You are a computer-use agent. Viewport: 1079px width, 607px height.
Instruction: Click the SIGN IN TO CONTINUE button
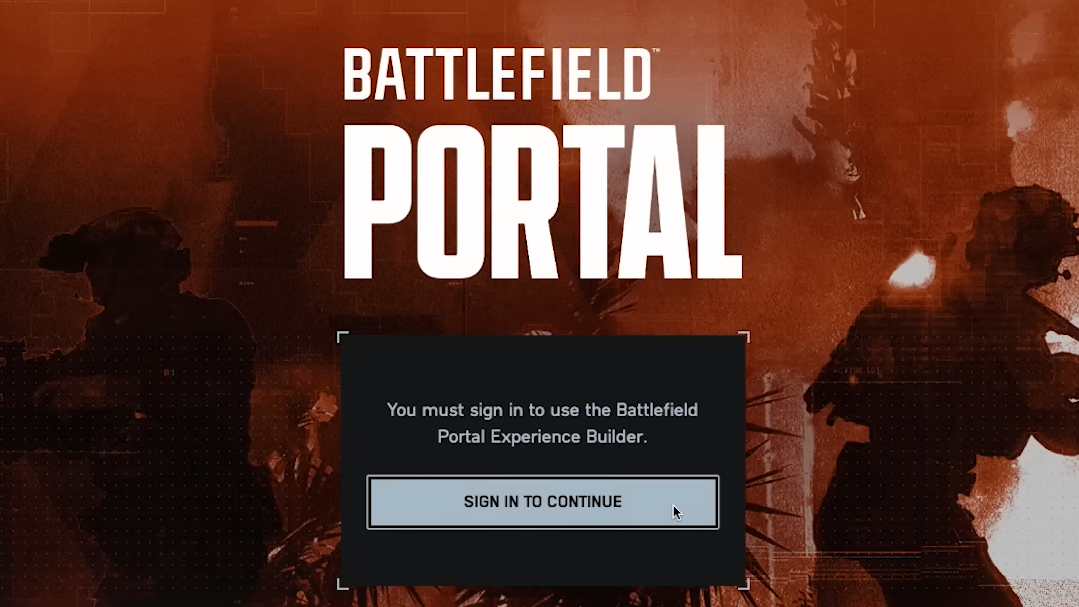[x=542, y=502]
